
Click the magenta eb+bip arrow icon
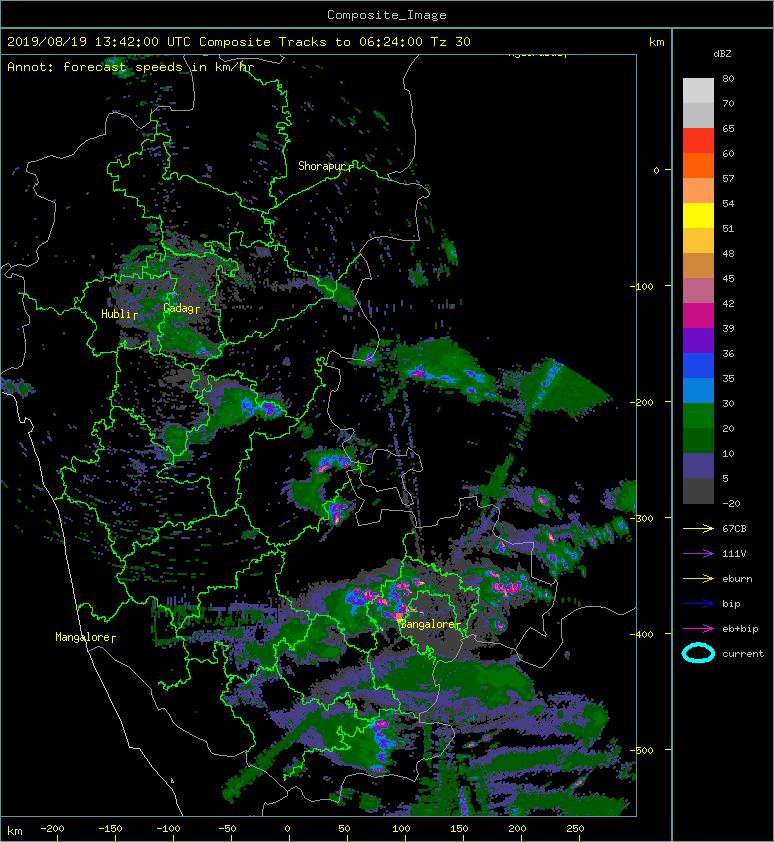tap(698, 628)
